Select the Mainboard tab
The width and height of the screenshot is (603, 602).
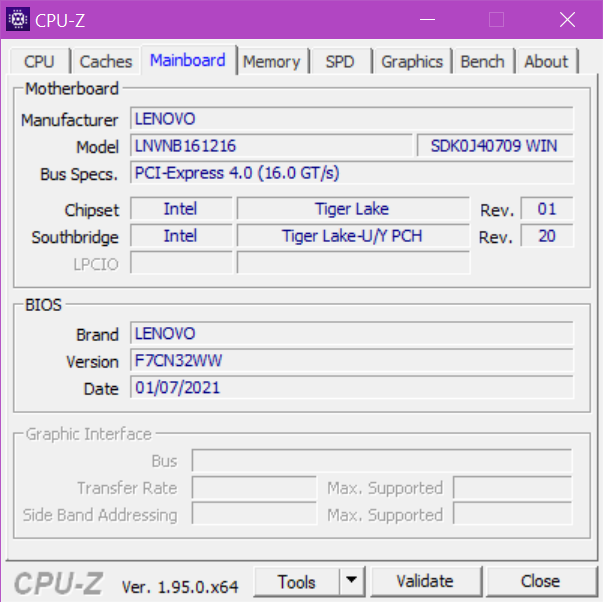(x=188, y=60)
